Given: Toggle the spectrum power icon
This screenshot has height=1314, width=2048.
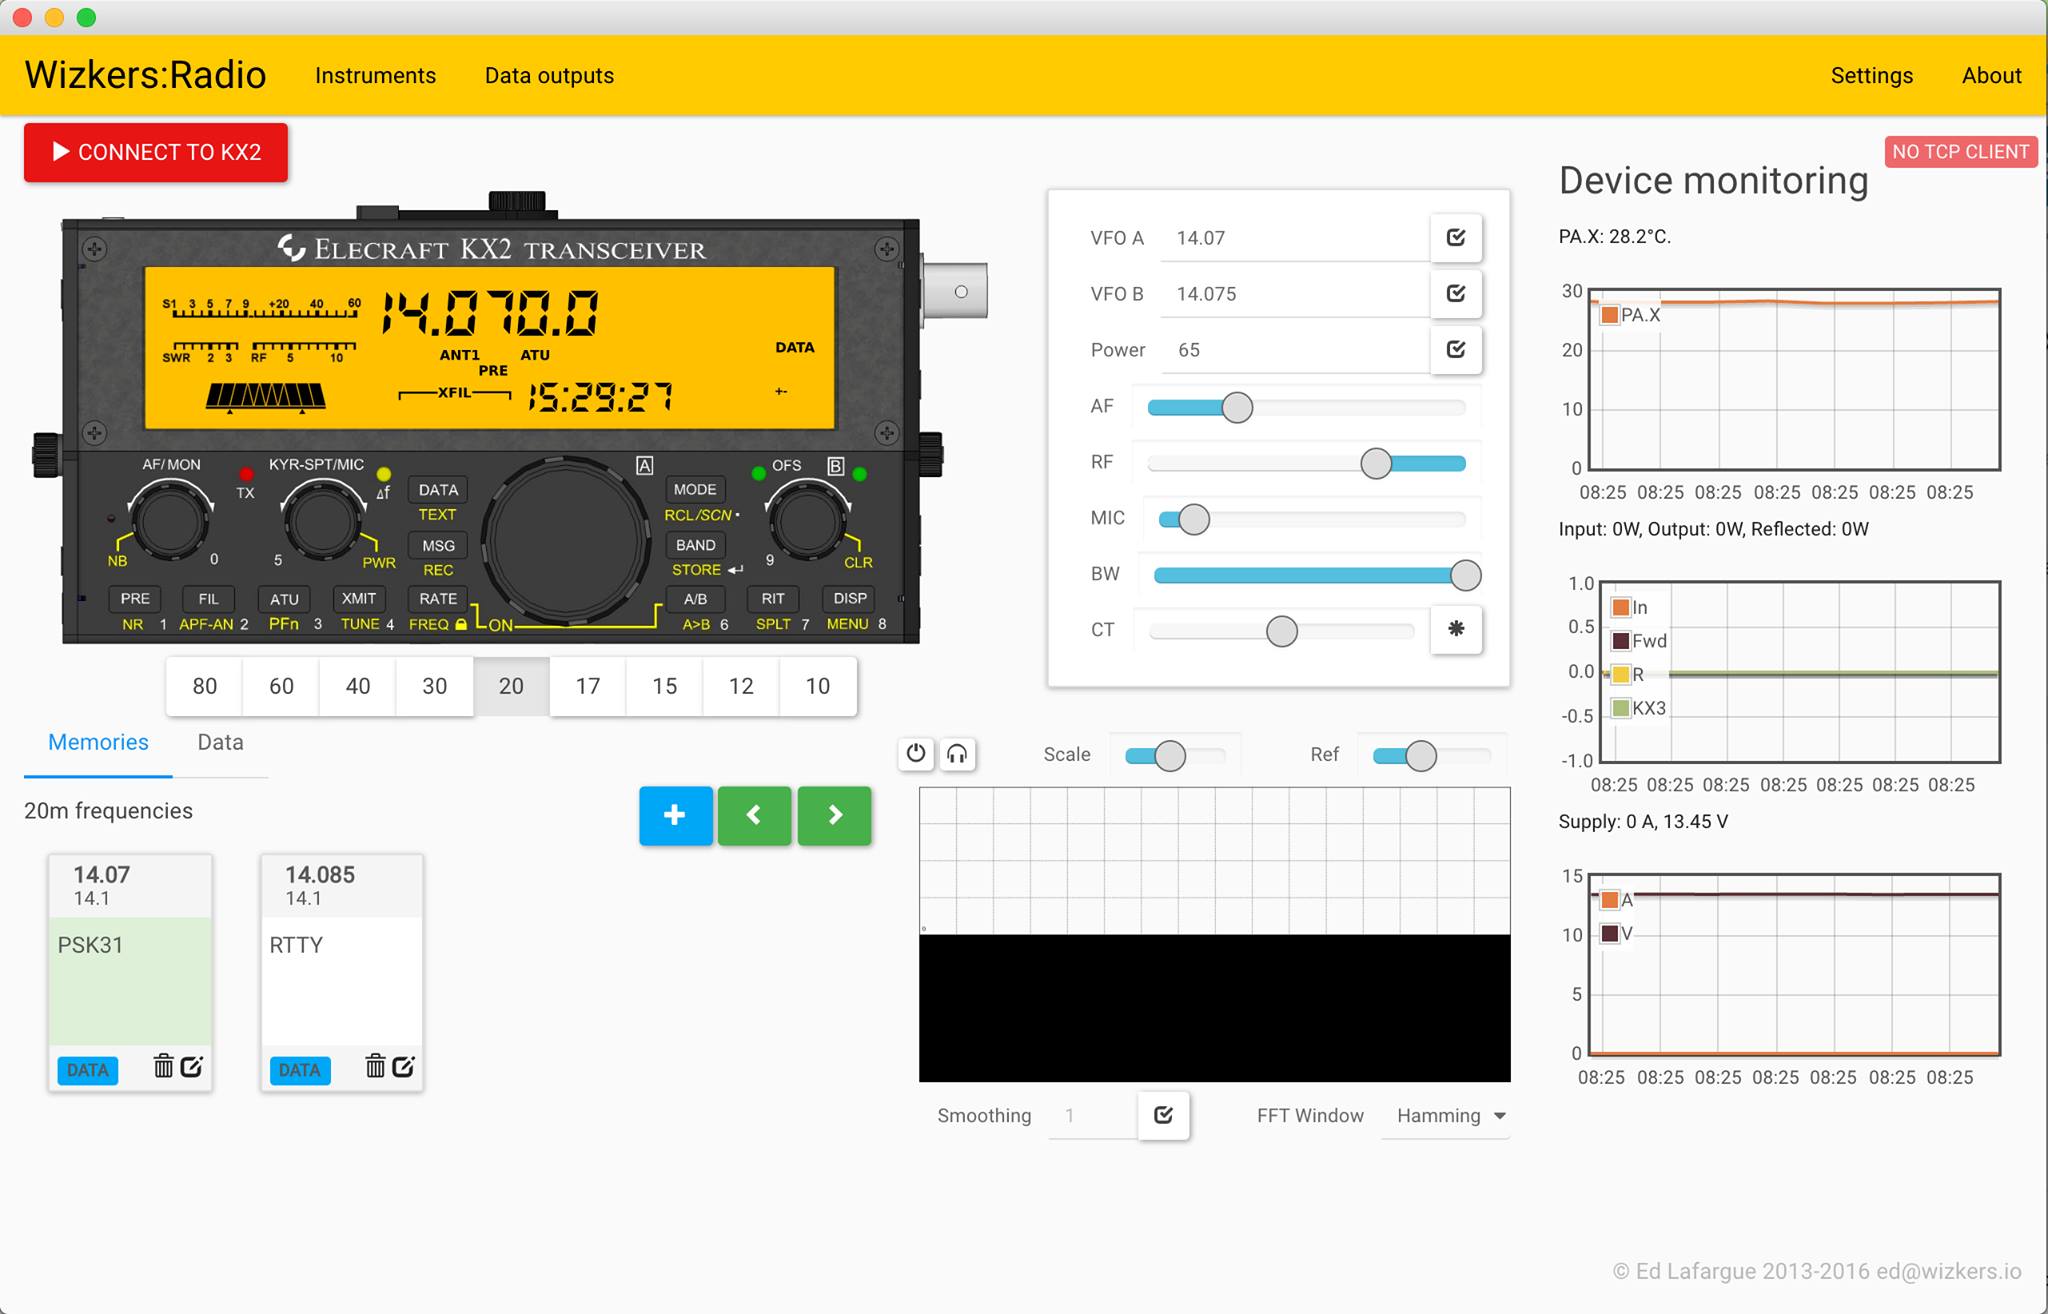Looking at the screenshot, I should coord(916,753).
